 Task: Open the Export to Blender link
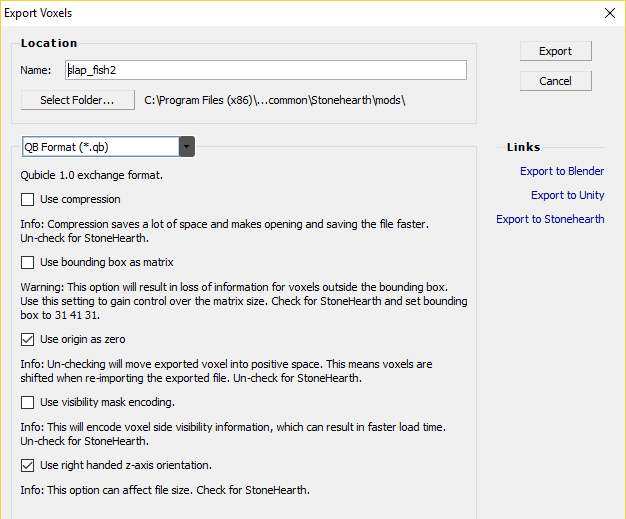pos(562,171)
